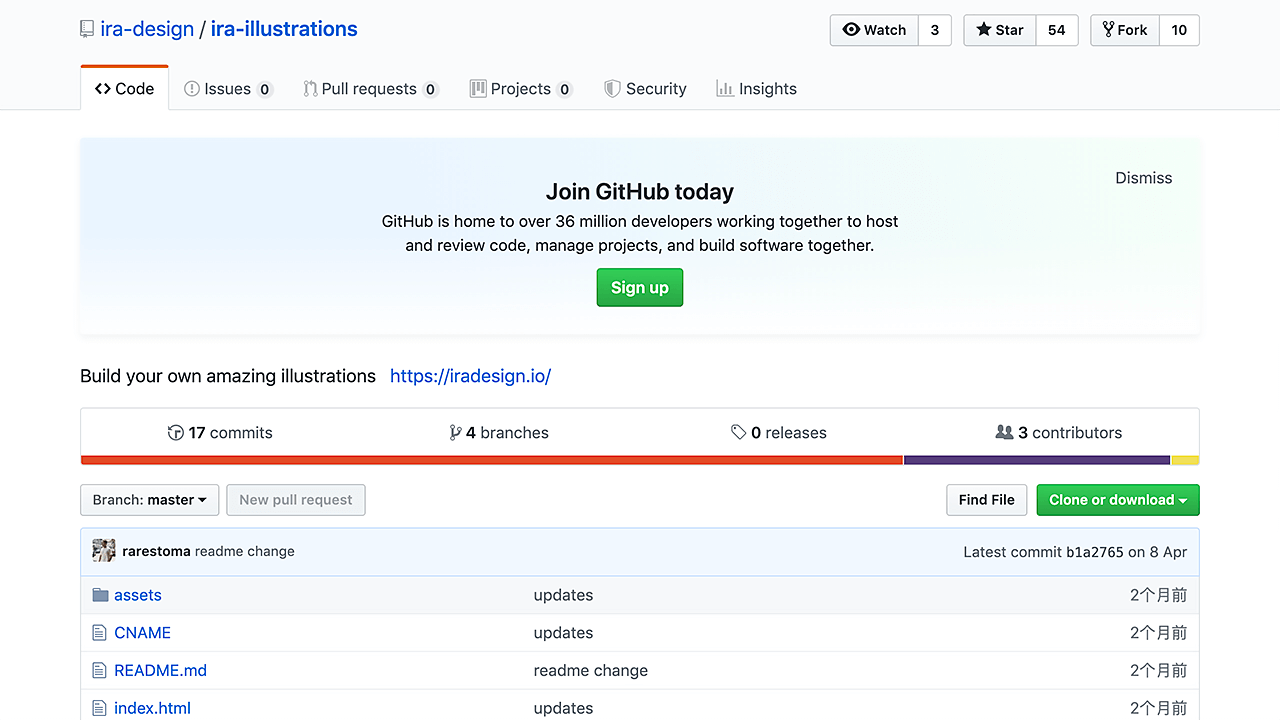Click the language breakdown color bar
The image size is (1280, 720).
[x=640, y=460]
